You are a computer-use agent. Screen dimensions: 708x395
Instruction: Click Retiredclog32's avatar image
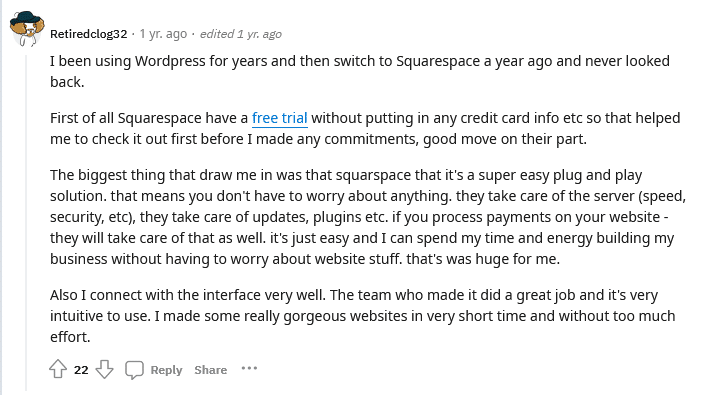27,28
